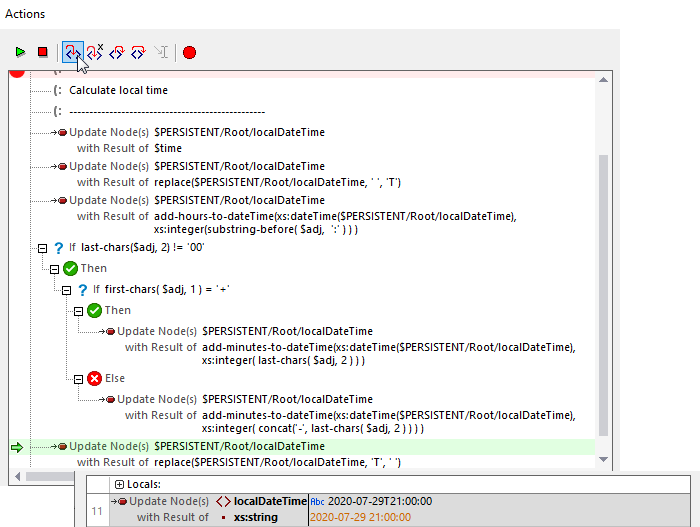Click the green Play/Start debugging button
The height and width of the screenshot is (527, 700).
[20, 52]
